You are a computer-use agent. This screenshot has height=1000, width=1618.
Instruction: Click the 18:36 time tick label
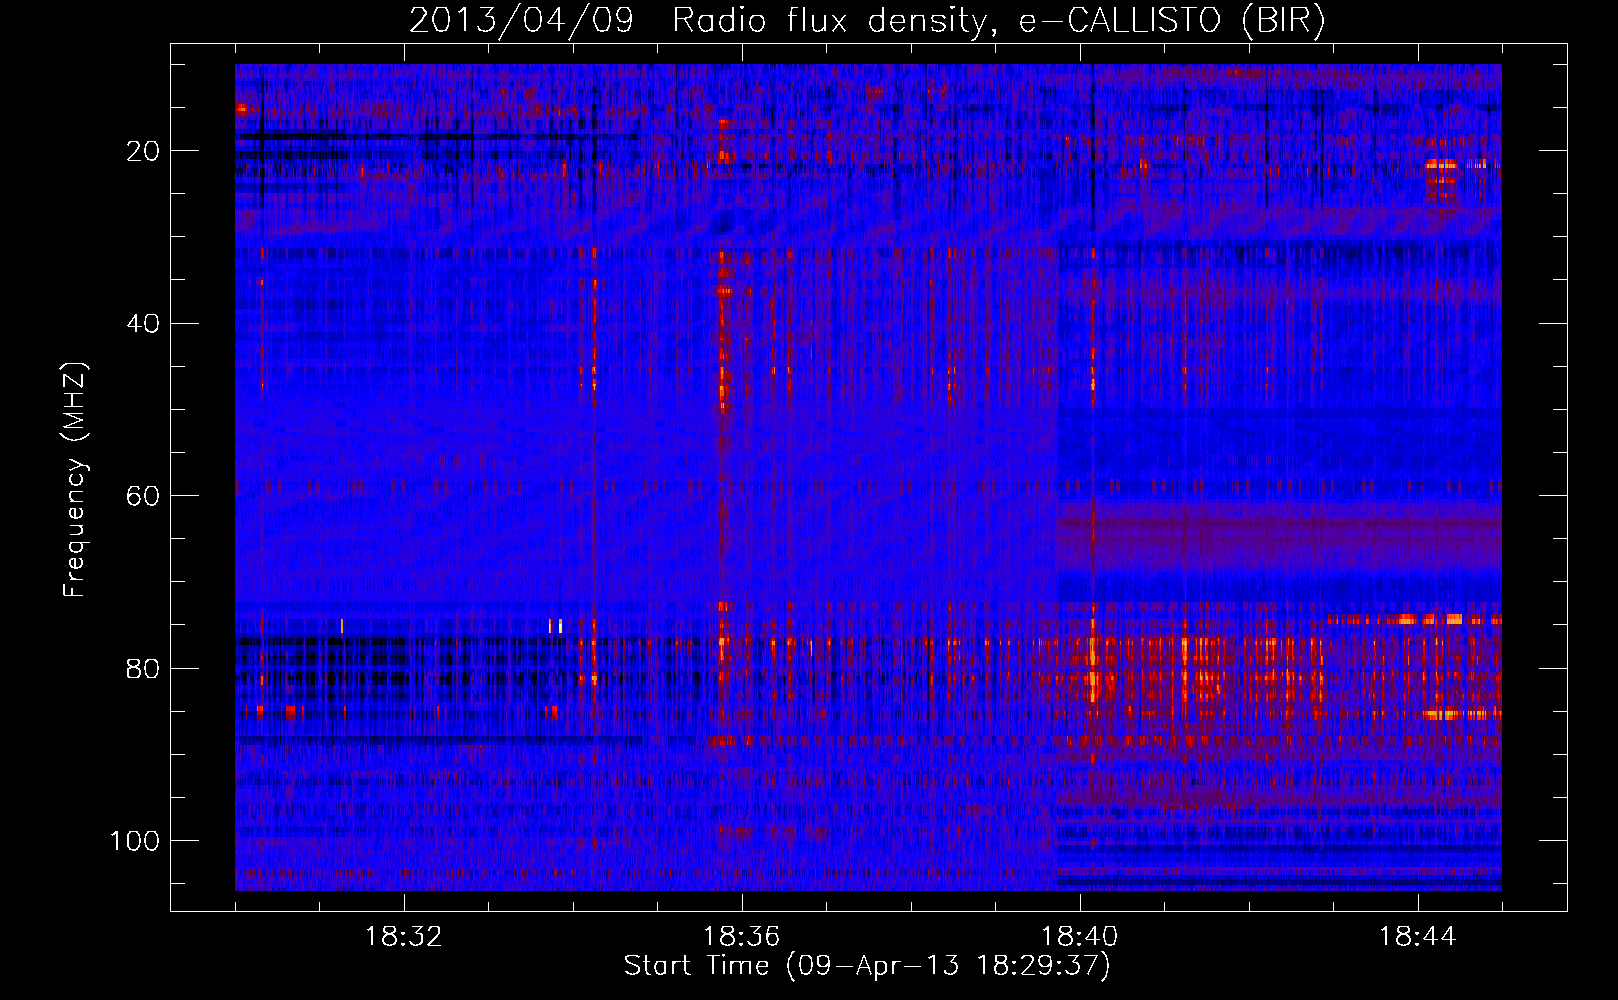pos(741,937)
